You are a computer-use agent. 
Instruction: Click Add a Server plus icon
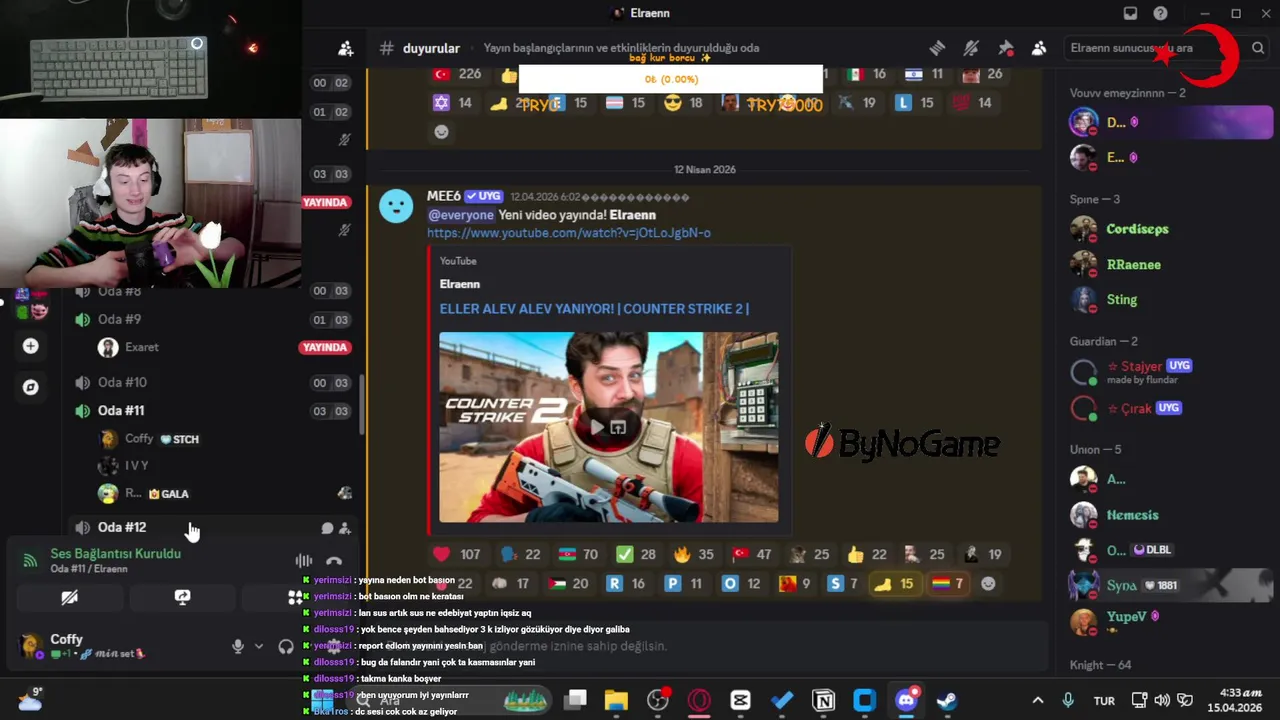[x=31, y=346]
